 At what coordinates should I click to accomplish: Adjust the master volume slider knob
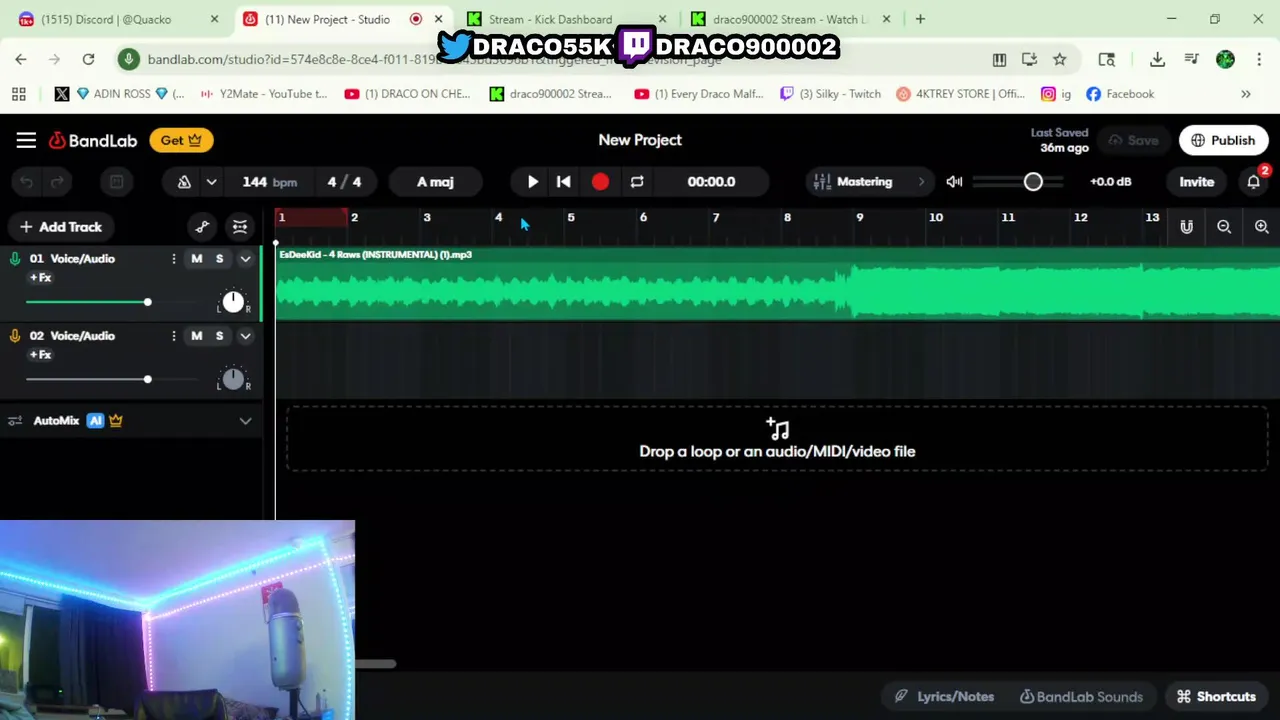[x=1033, y=182]
